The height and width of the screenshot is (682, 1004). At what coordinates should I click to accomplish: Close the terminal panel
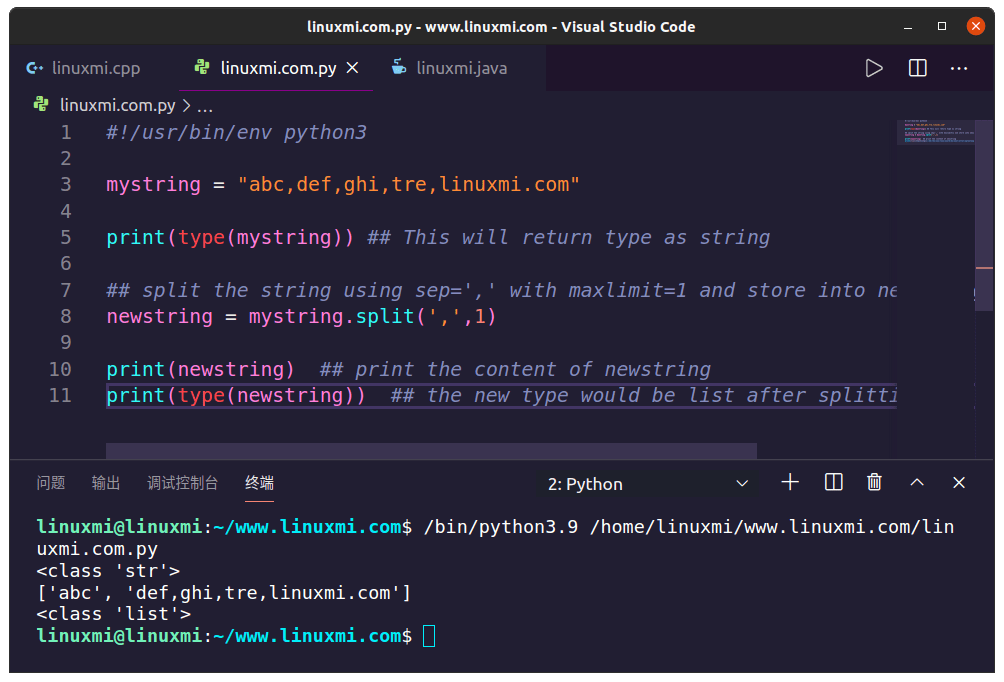click(959, 483)
